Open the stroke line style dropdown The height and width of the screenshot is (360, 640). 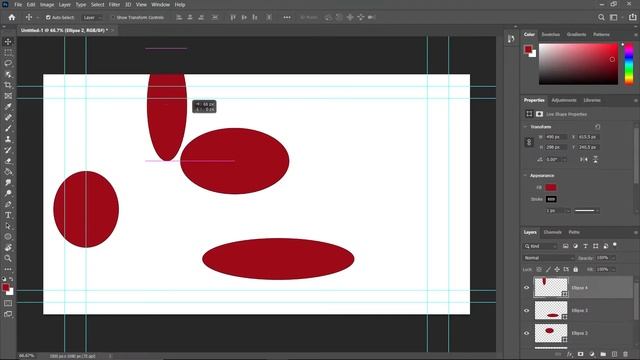(587, 211)
